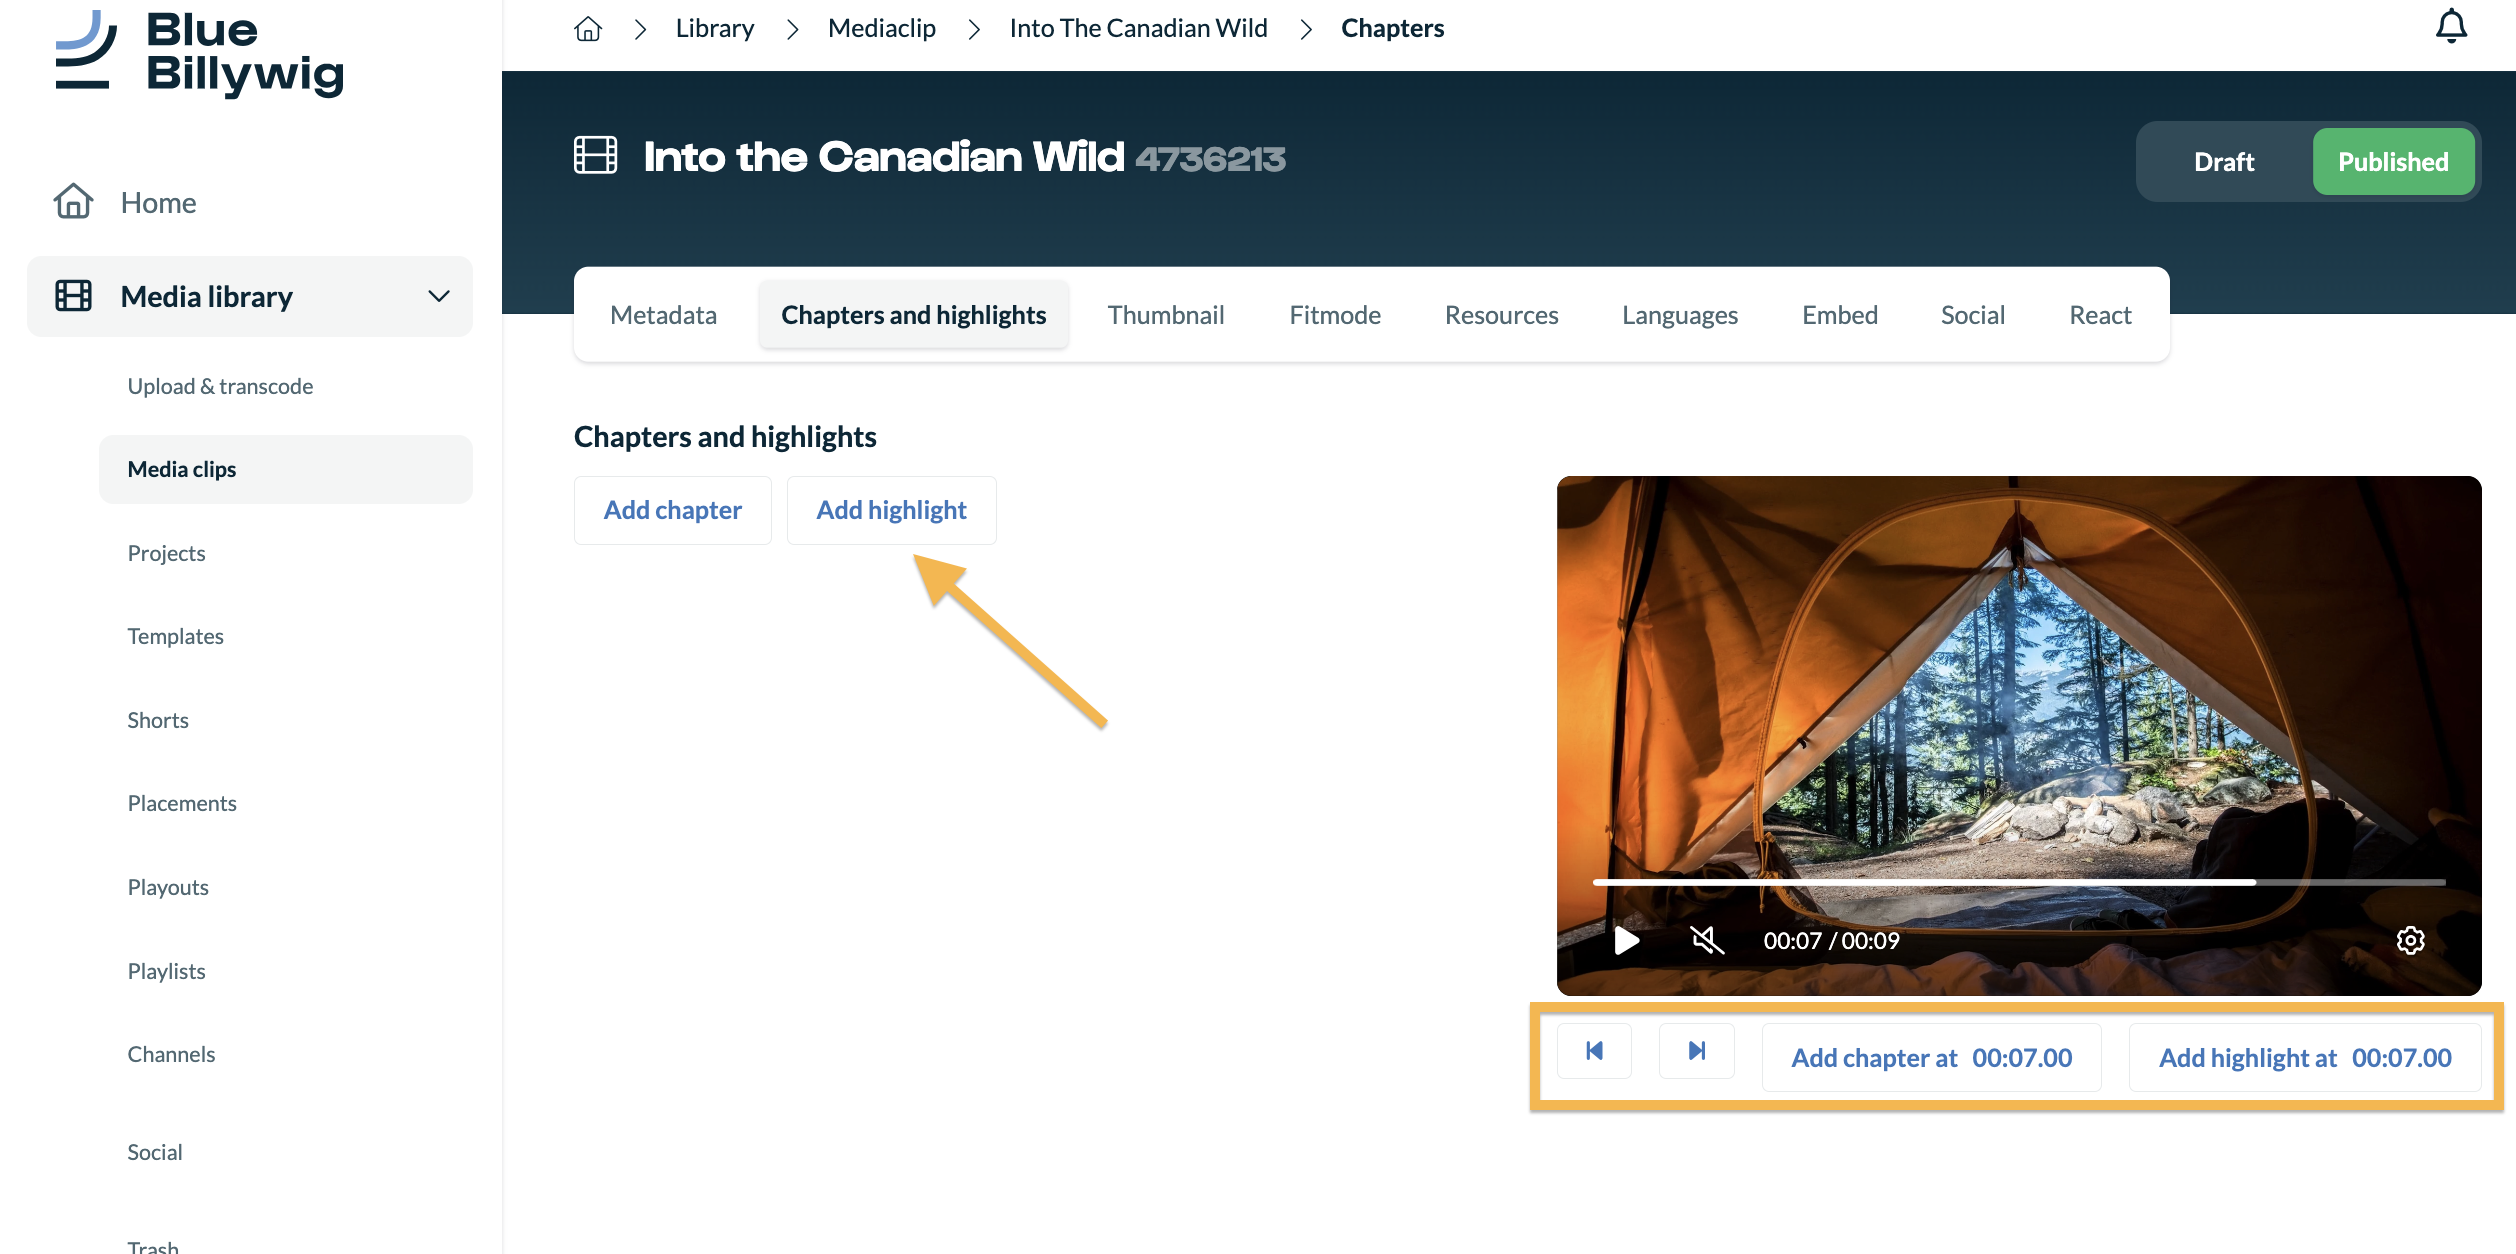Select Media clips in the sidebar
The image size is (2516, 1254).
point(285,469)
